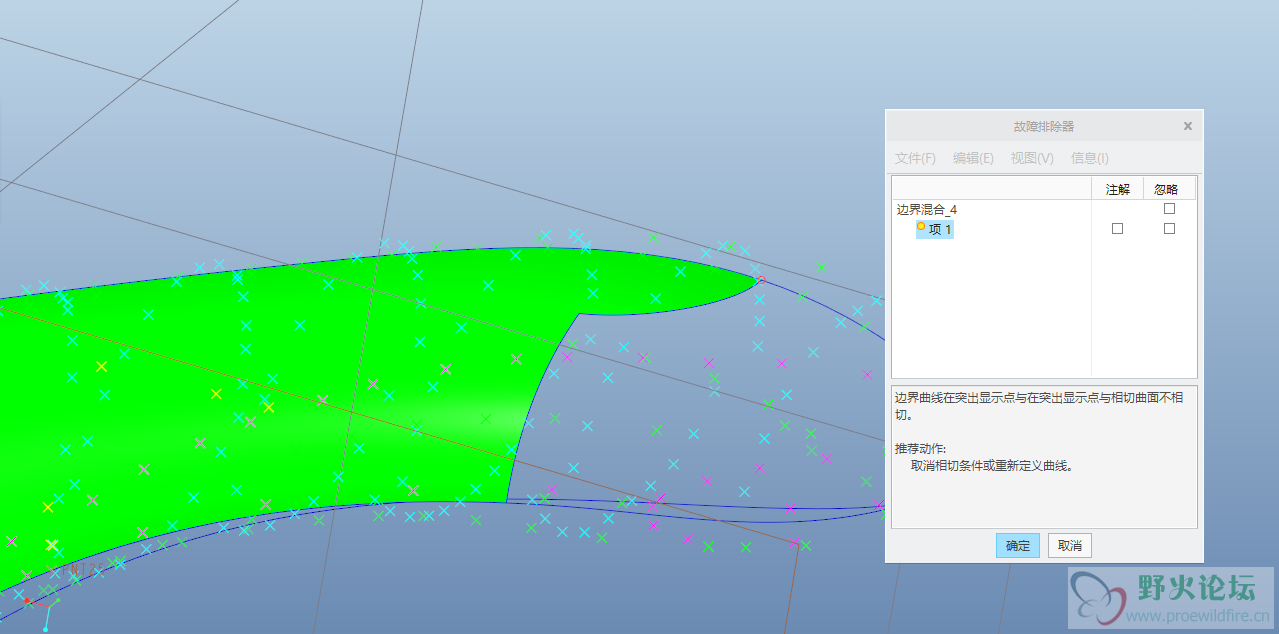Click the butterfly logo in the 野火论坛 watermark
1279x634 pixels.
(1098, 599)
